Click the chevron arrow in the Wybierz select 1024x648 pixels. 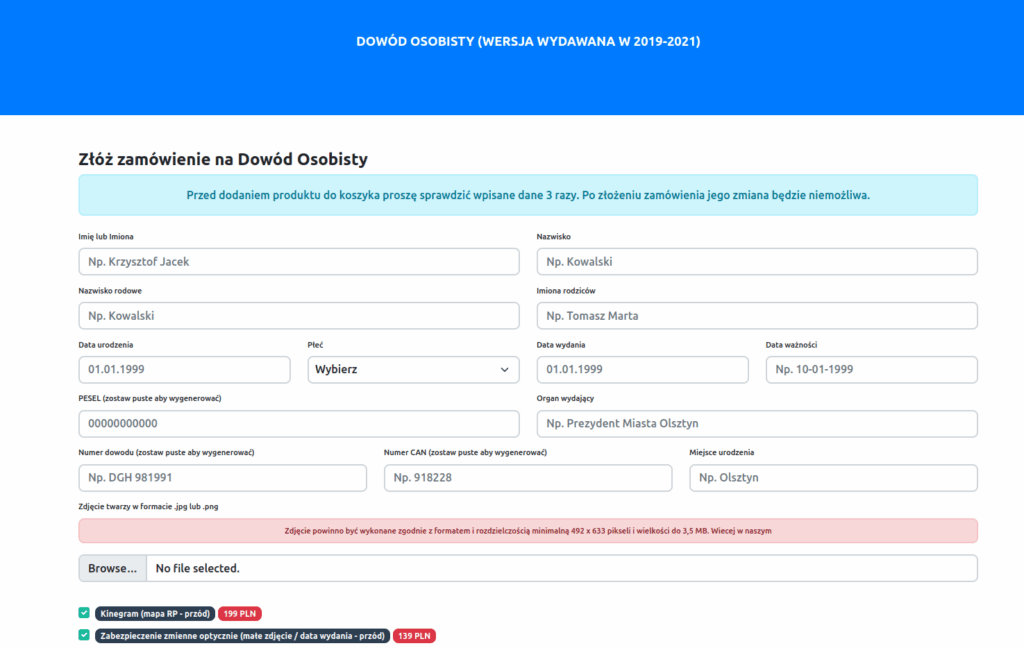click(x=505, y=370)
